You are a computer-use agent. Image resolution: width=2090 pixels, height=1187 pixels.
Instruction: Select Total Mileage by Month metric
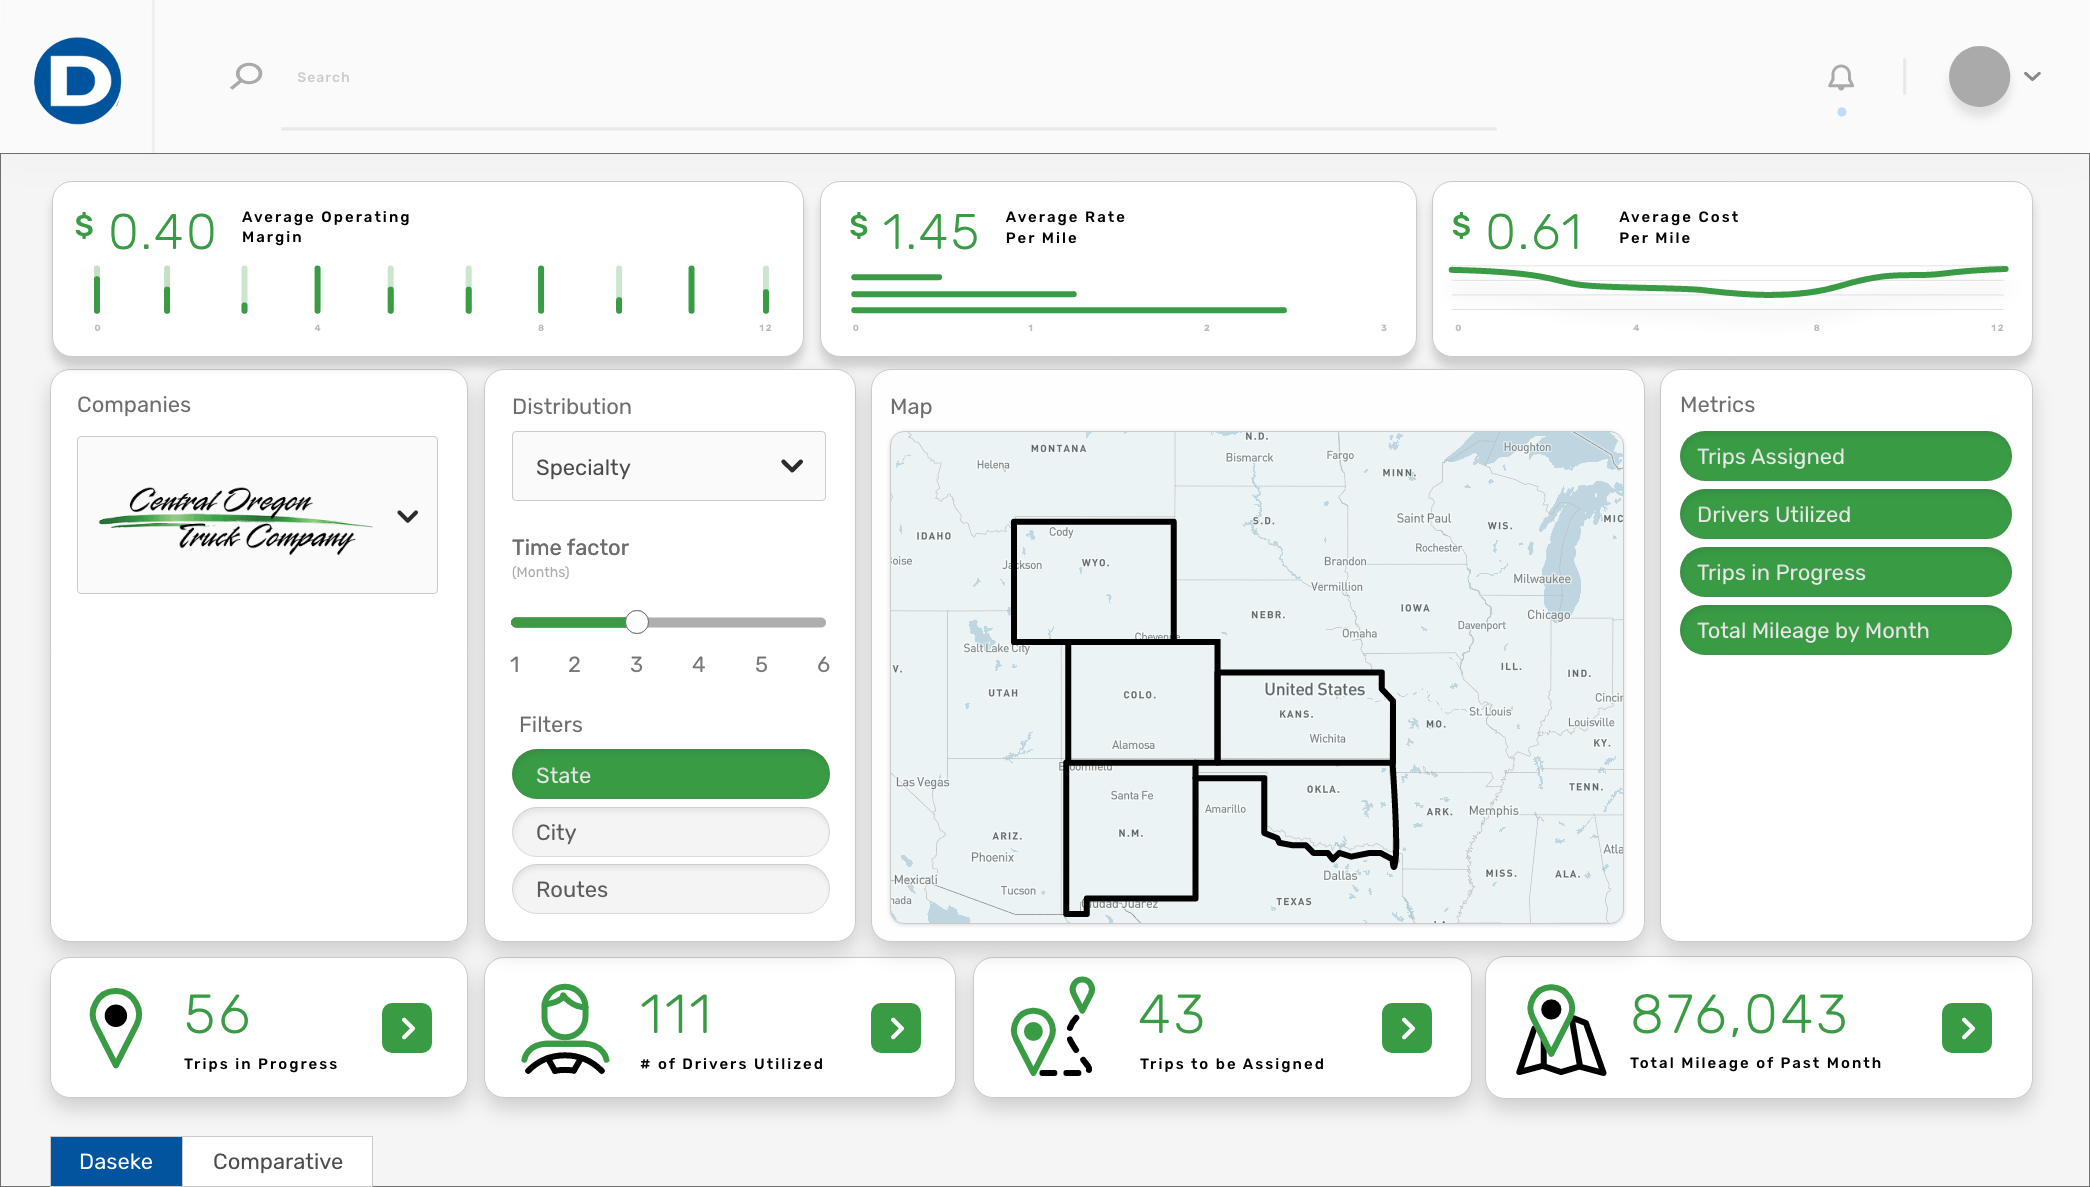[1845, 630]
